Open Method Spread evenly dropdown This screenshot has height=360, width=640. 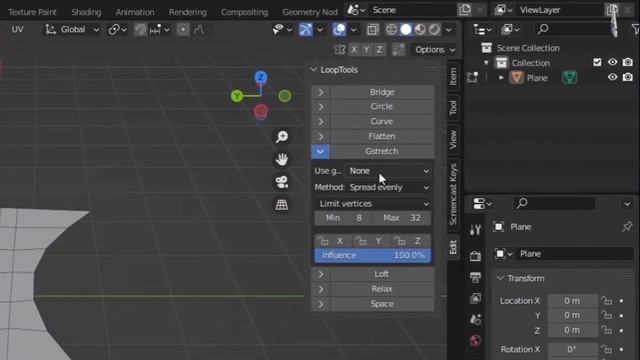point(388,187)
